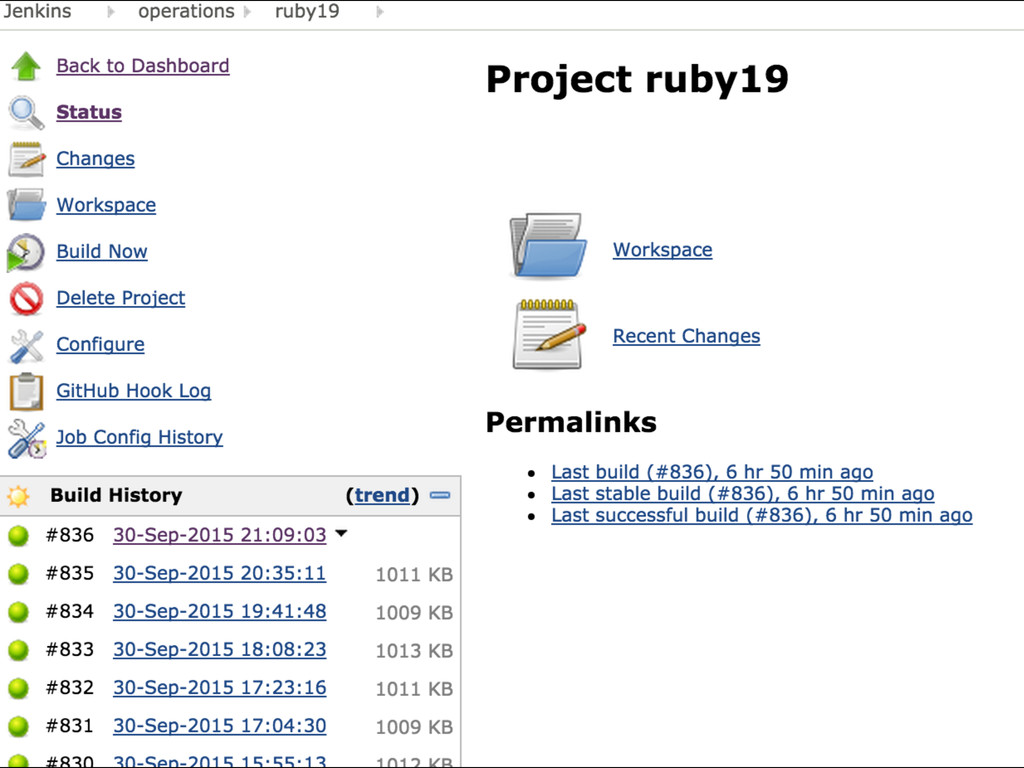Click the Configure tools icon

pos(26,345)
